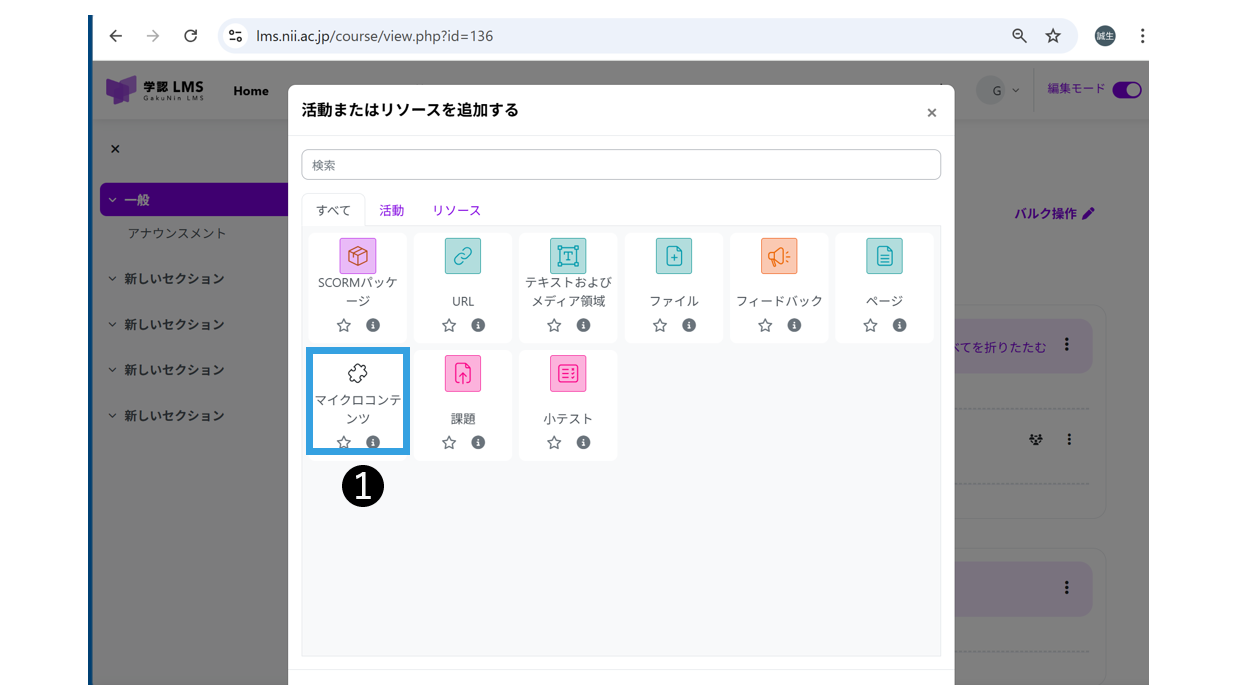Select the Feedback (フィードバック) activity icon

[x=778, y=256]
